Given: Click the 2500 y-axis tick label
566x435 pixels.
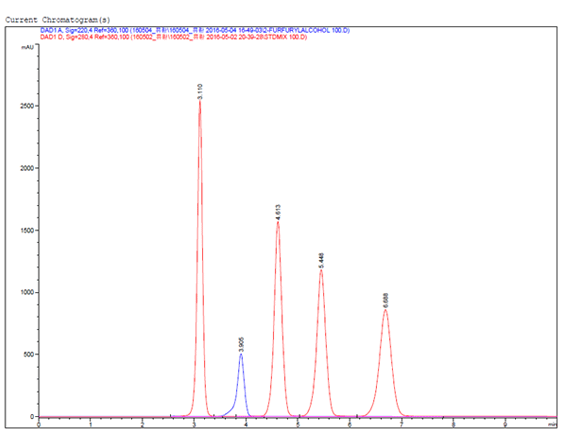Looking at the screenshot, I should pos(27,106).
